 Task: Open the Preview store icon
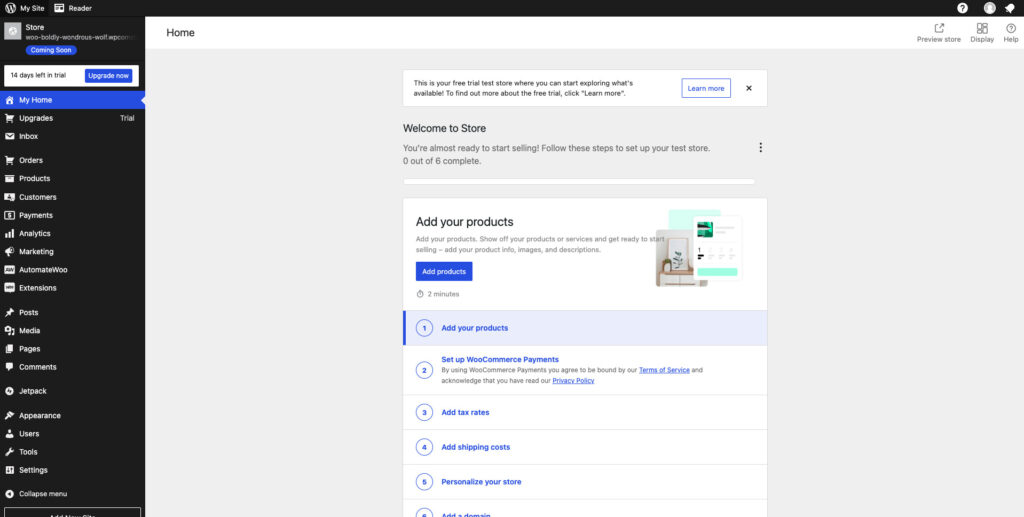pyautogui.click(x=939, y=28)
